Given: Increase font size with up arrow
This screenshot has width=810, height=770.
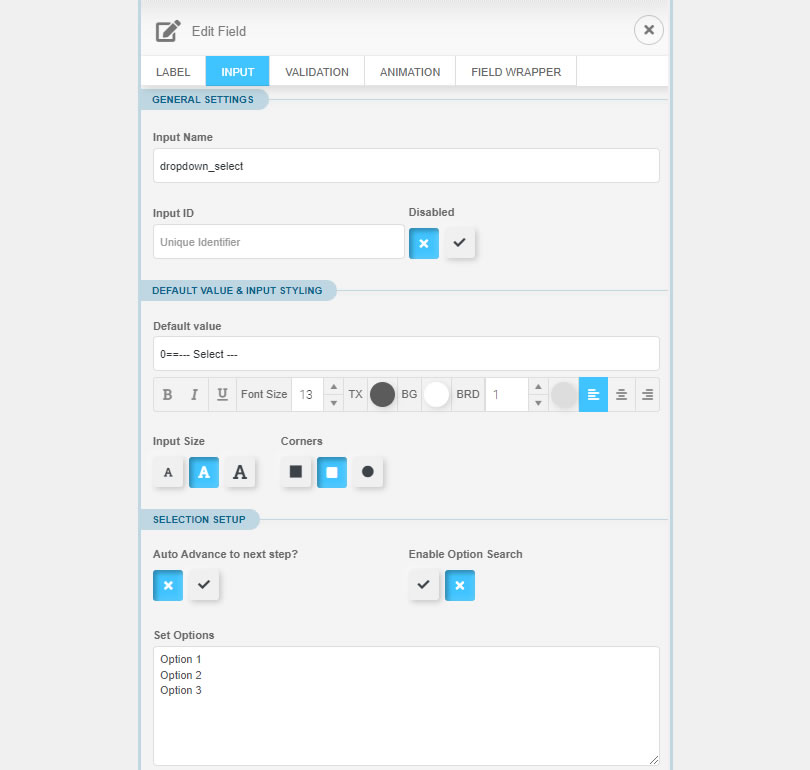Looking at the screenshot, I should coord(334,387).
